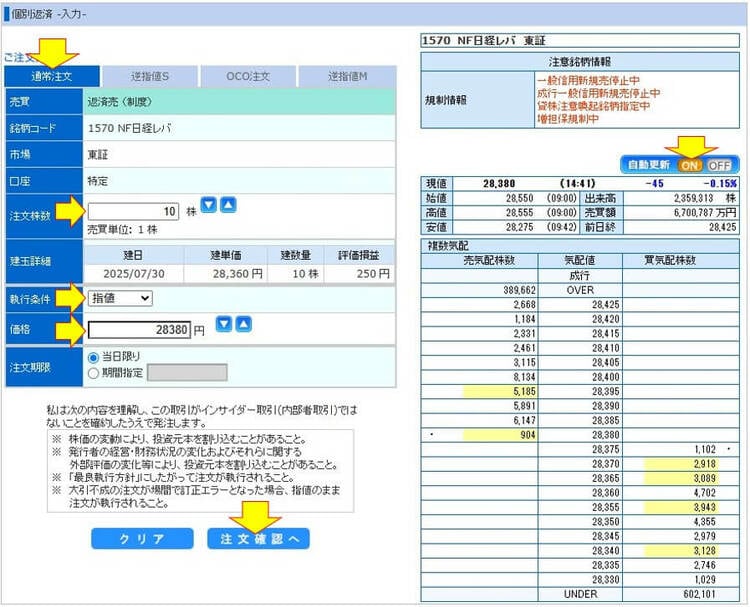Increase order quantity with up arrow
Viewport: 750px width, 607px height.
[228, 205]
